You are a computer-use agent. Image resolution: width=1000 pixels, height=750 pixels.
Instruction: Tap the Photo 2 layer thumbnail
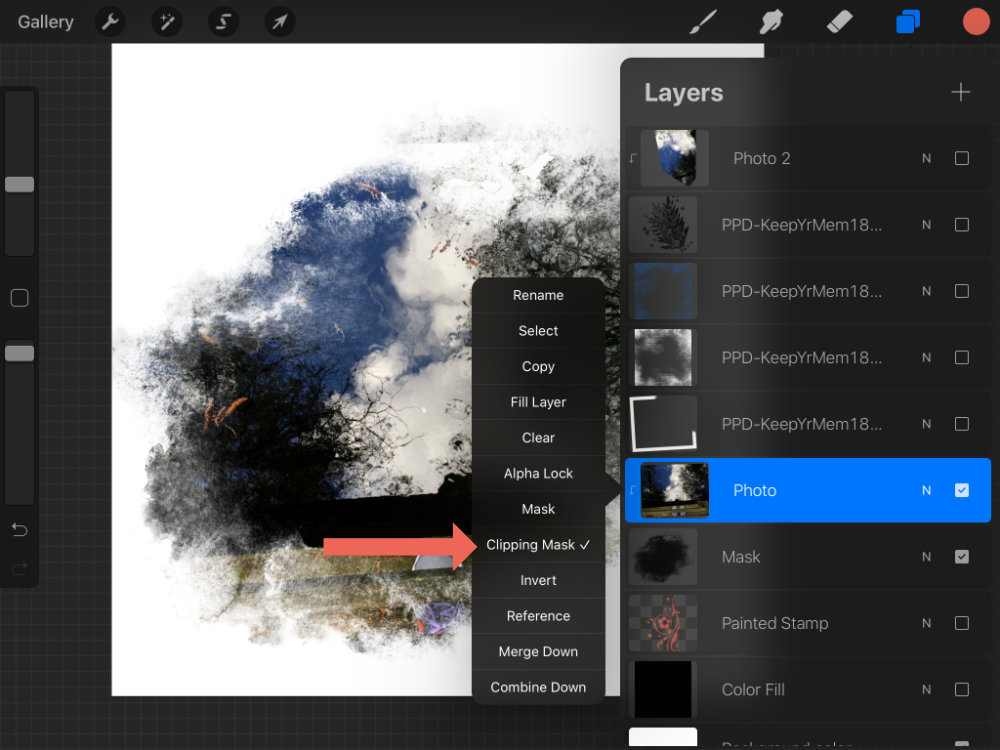pos(674,158)
